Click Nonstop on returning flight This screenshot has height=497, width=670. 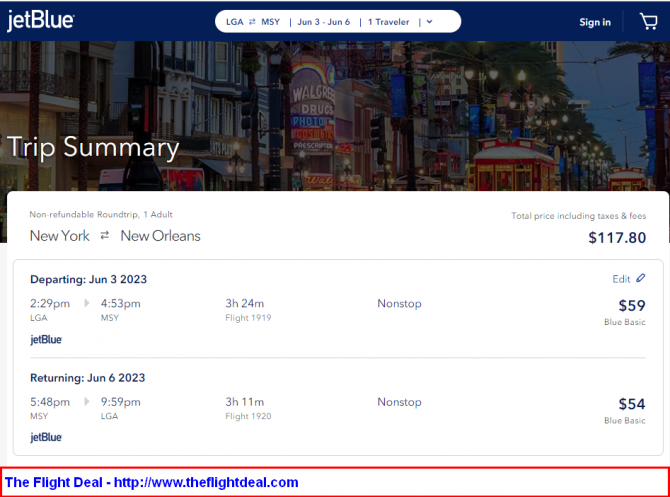click(x=399, y=402)
